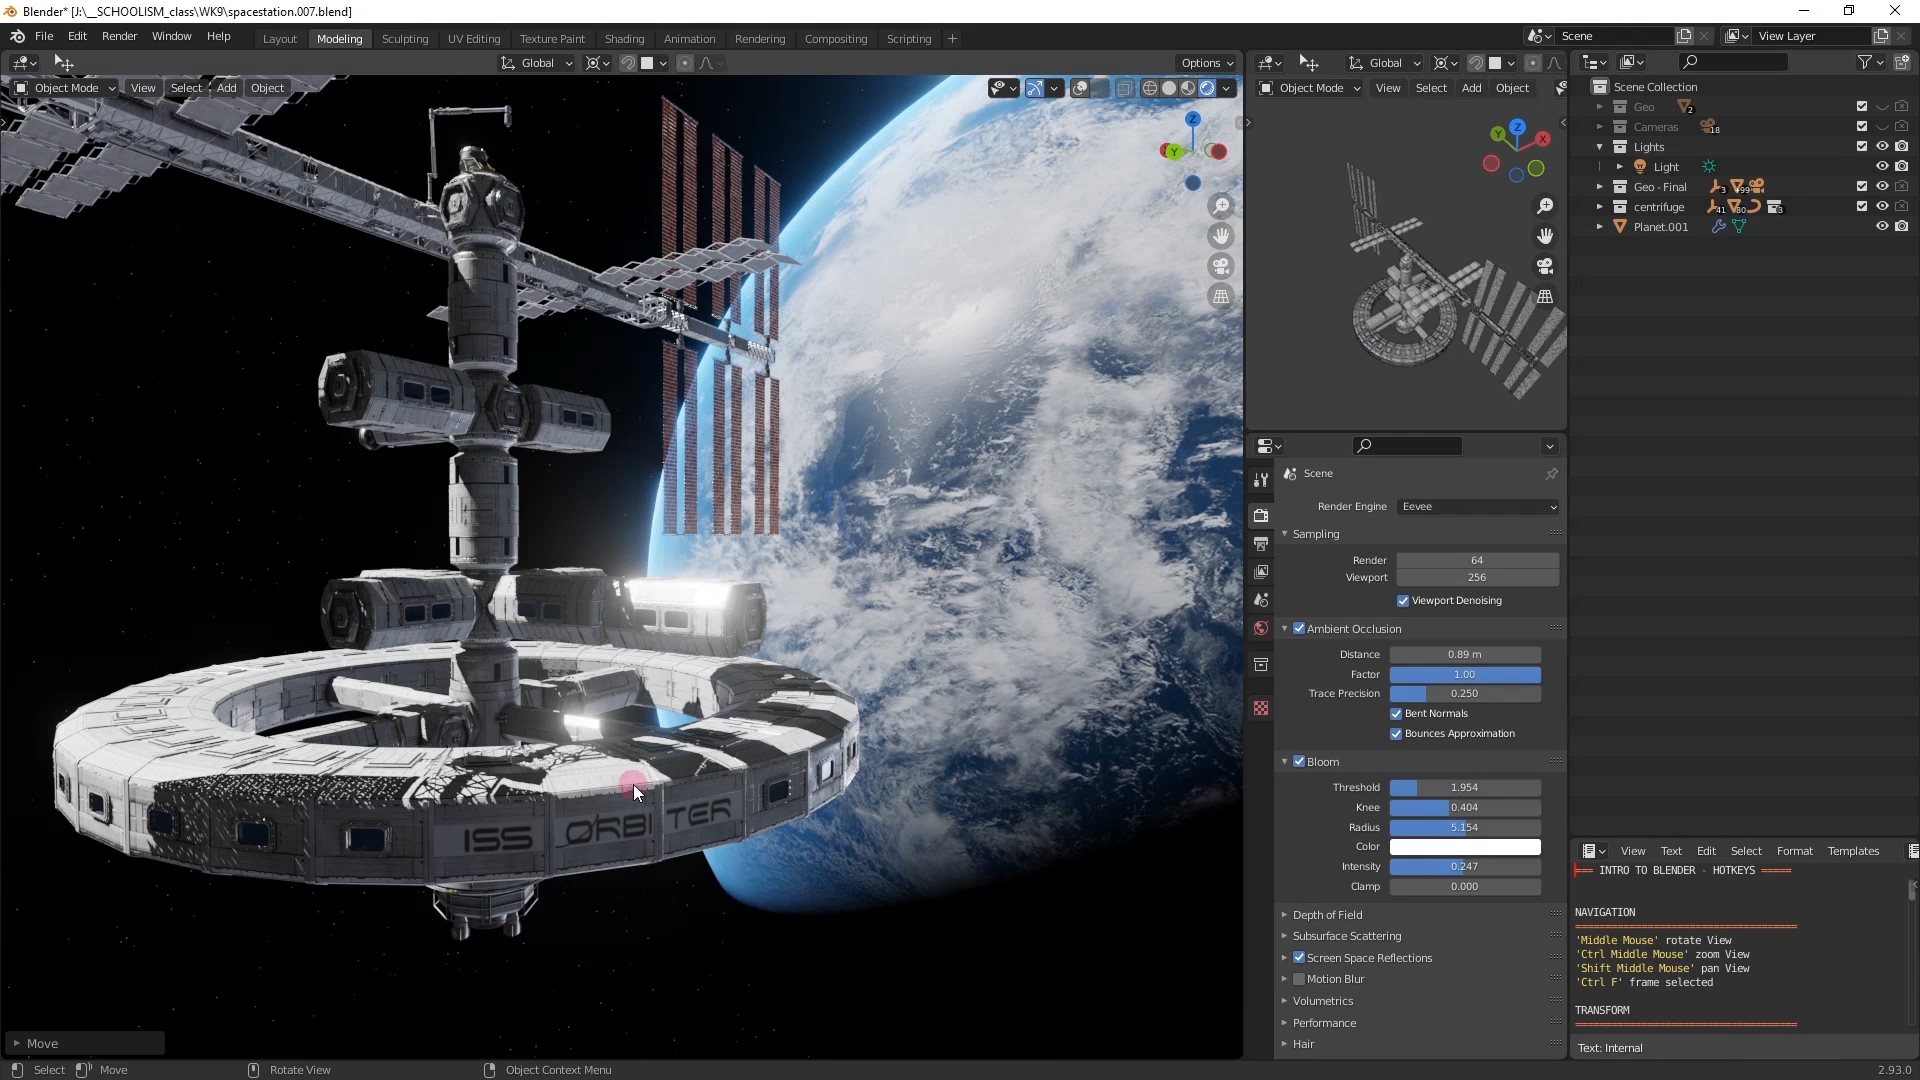Open Output properties printer tab icon
Screen dimensions: 1920x1080
point(1261,544)
